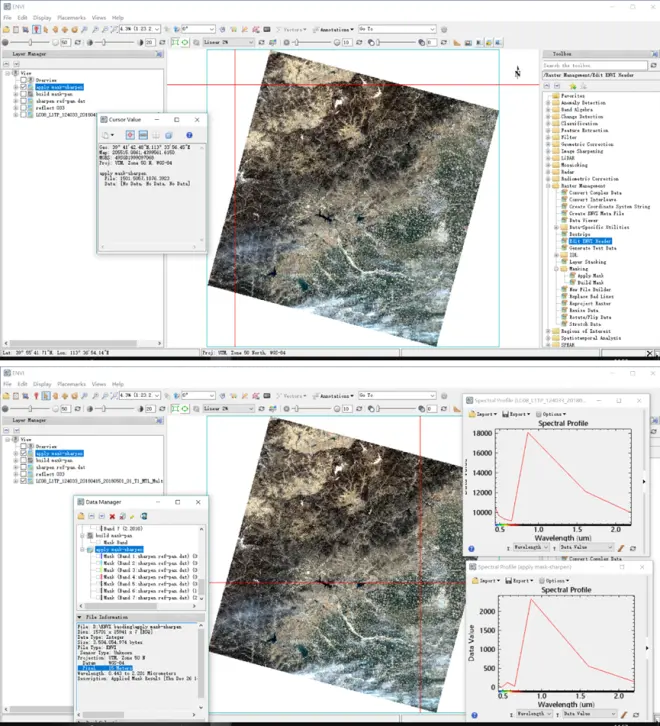Collapse the Raster Management folder in the Toolbox
This screenshot has height=726, width=660.
[x=548, y=186]
